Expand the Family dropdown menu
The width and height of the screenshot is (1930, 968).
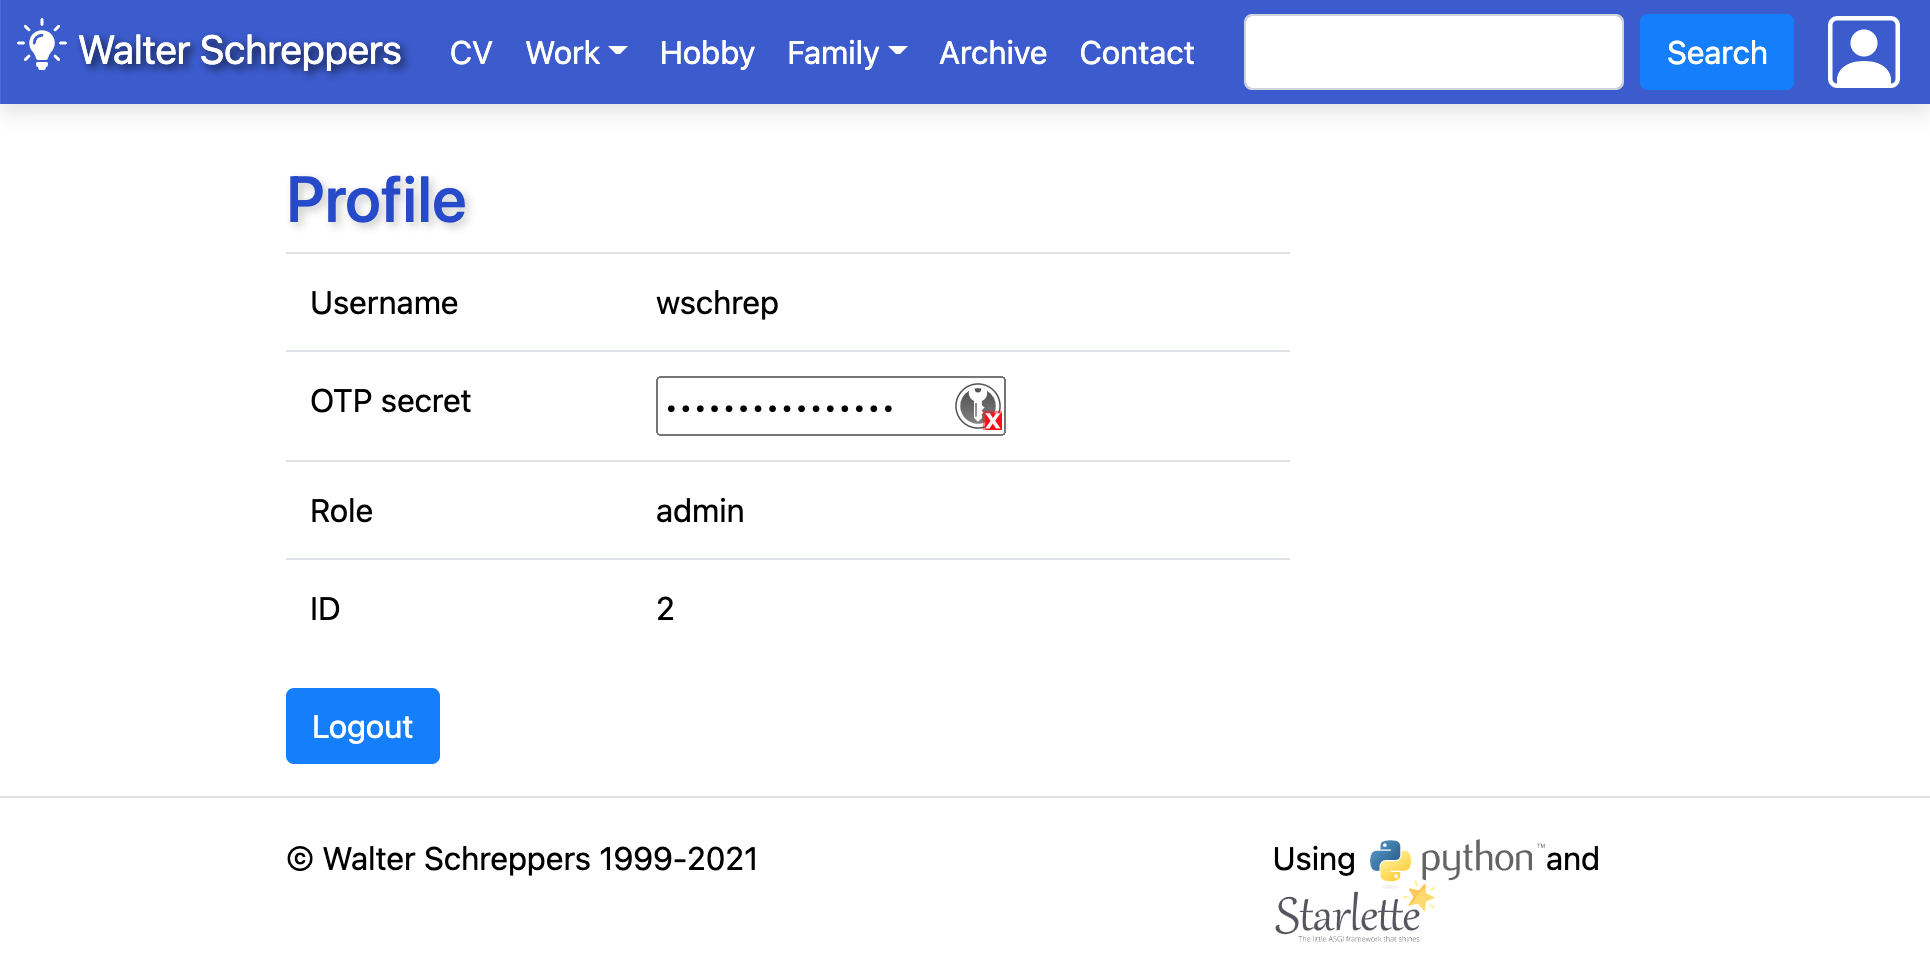point(846,52)
